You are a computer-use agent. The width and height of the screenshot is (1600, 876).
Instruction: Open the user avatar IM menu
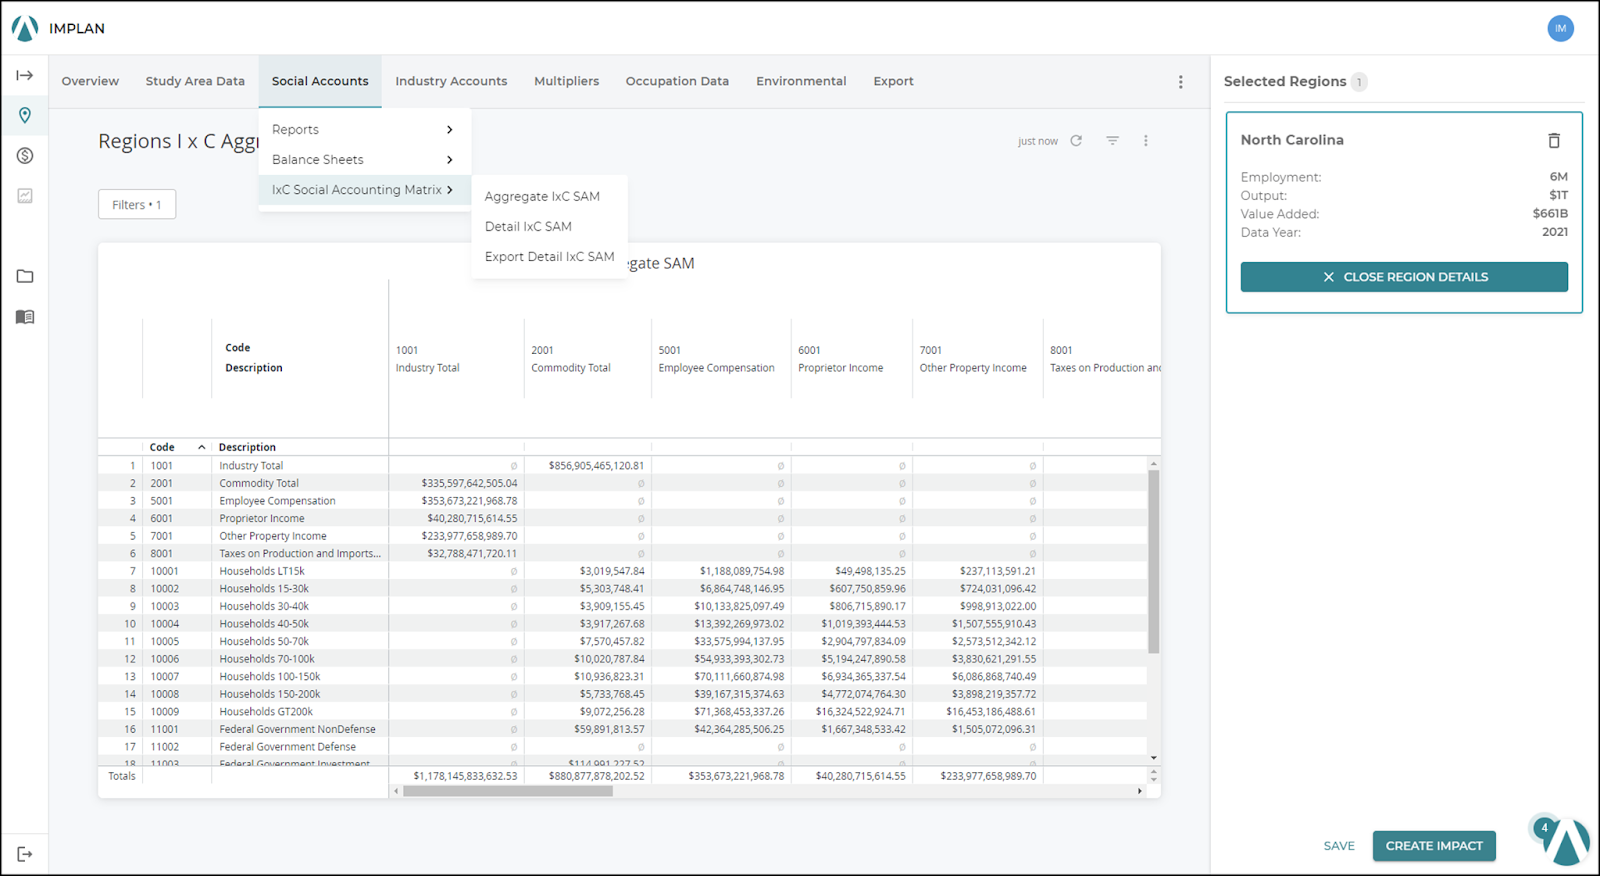tap(1560, 28)
